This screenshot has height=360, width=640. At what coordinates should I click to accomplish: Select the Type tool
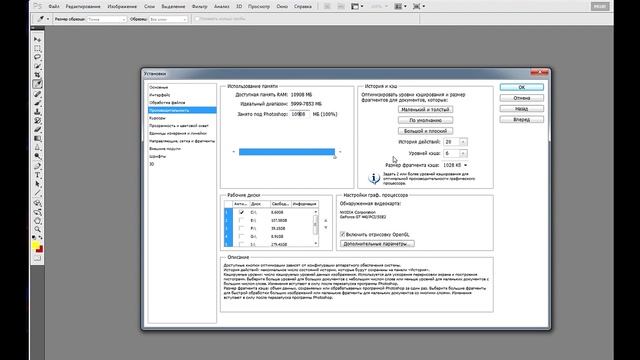pos(37,175)
